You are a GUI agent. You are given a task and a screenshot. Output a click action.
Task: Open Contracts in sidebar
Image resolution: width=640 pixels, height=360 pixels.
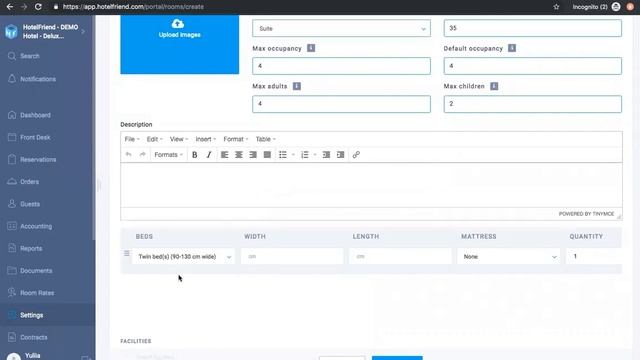pos(33,338)
